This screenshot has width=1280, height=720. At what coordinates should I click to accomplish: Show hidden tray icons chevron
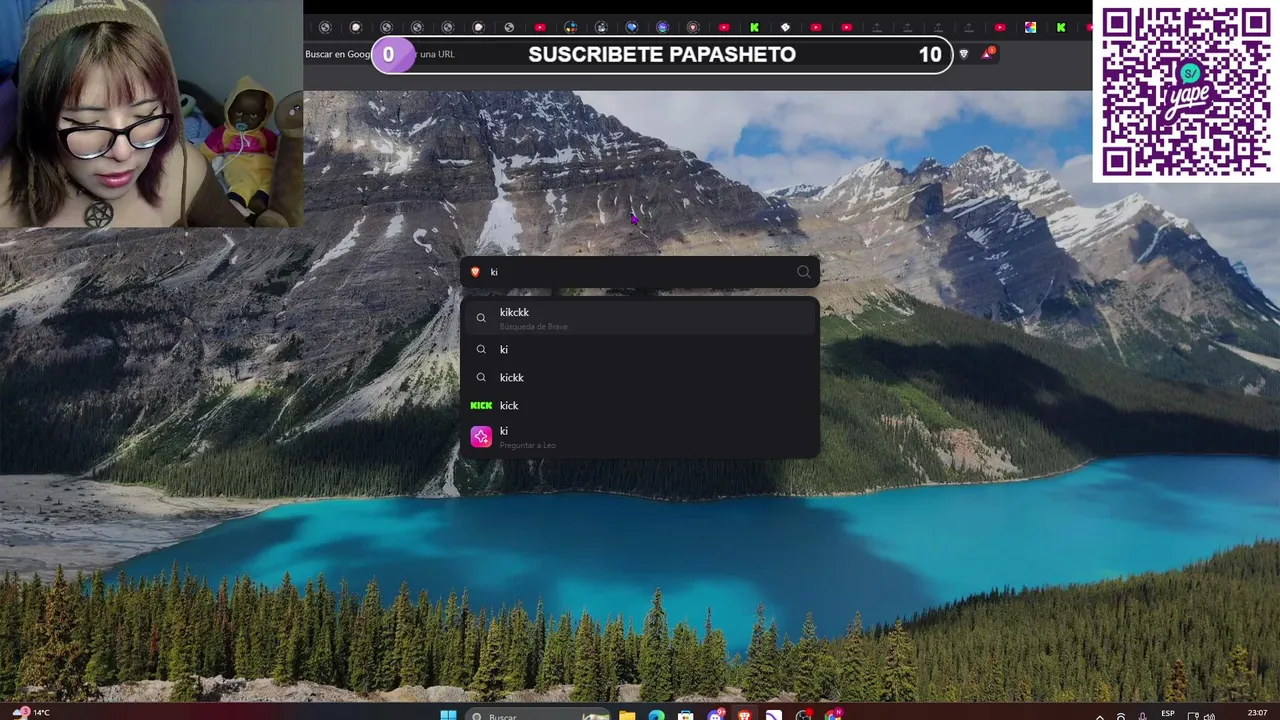click(x=1099, y=715)
